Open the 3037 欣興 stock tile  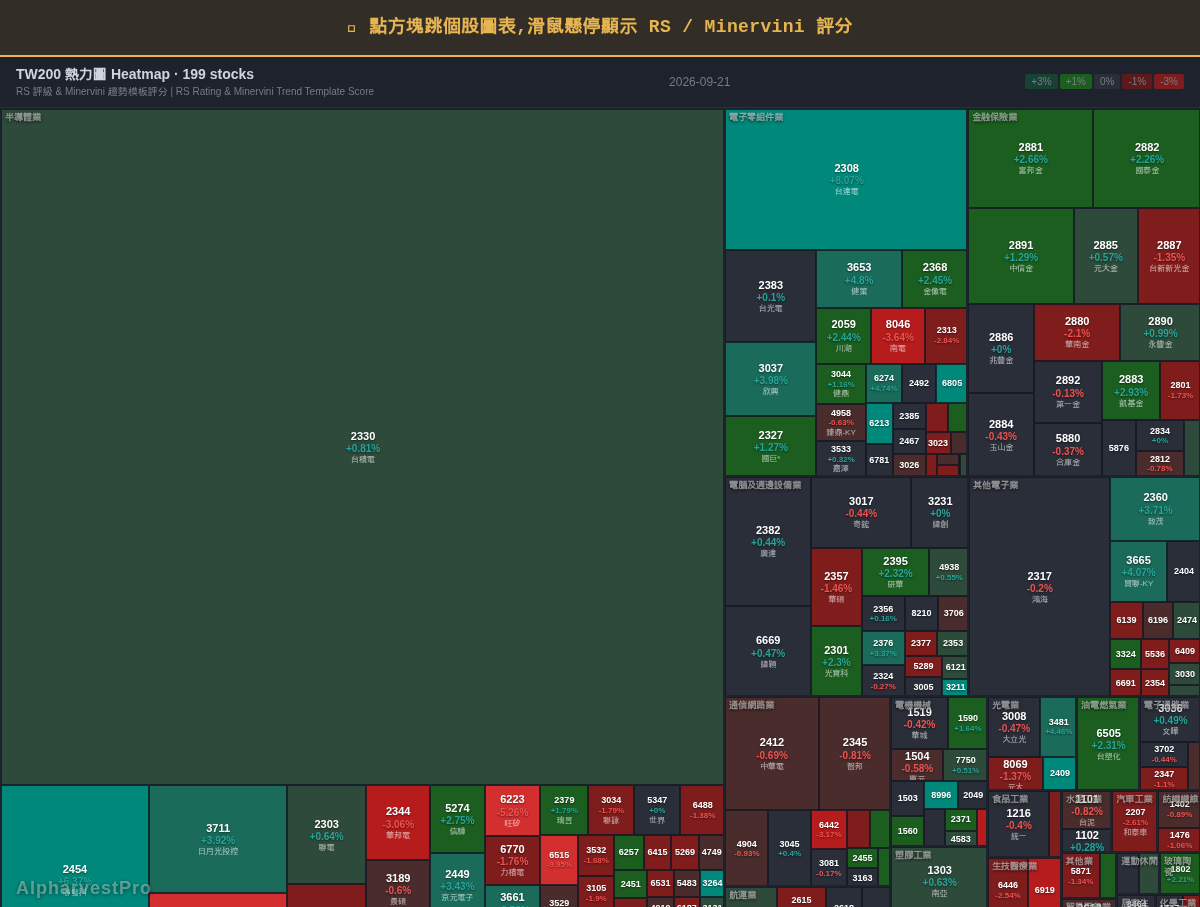coord(771,379)
